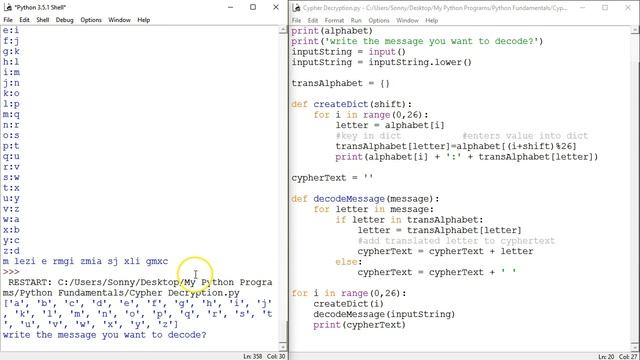
Task: Click Cypher Decryption editor title bar icon
Action: pos(296,7)
